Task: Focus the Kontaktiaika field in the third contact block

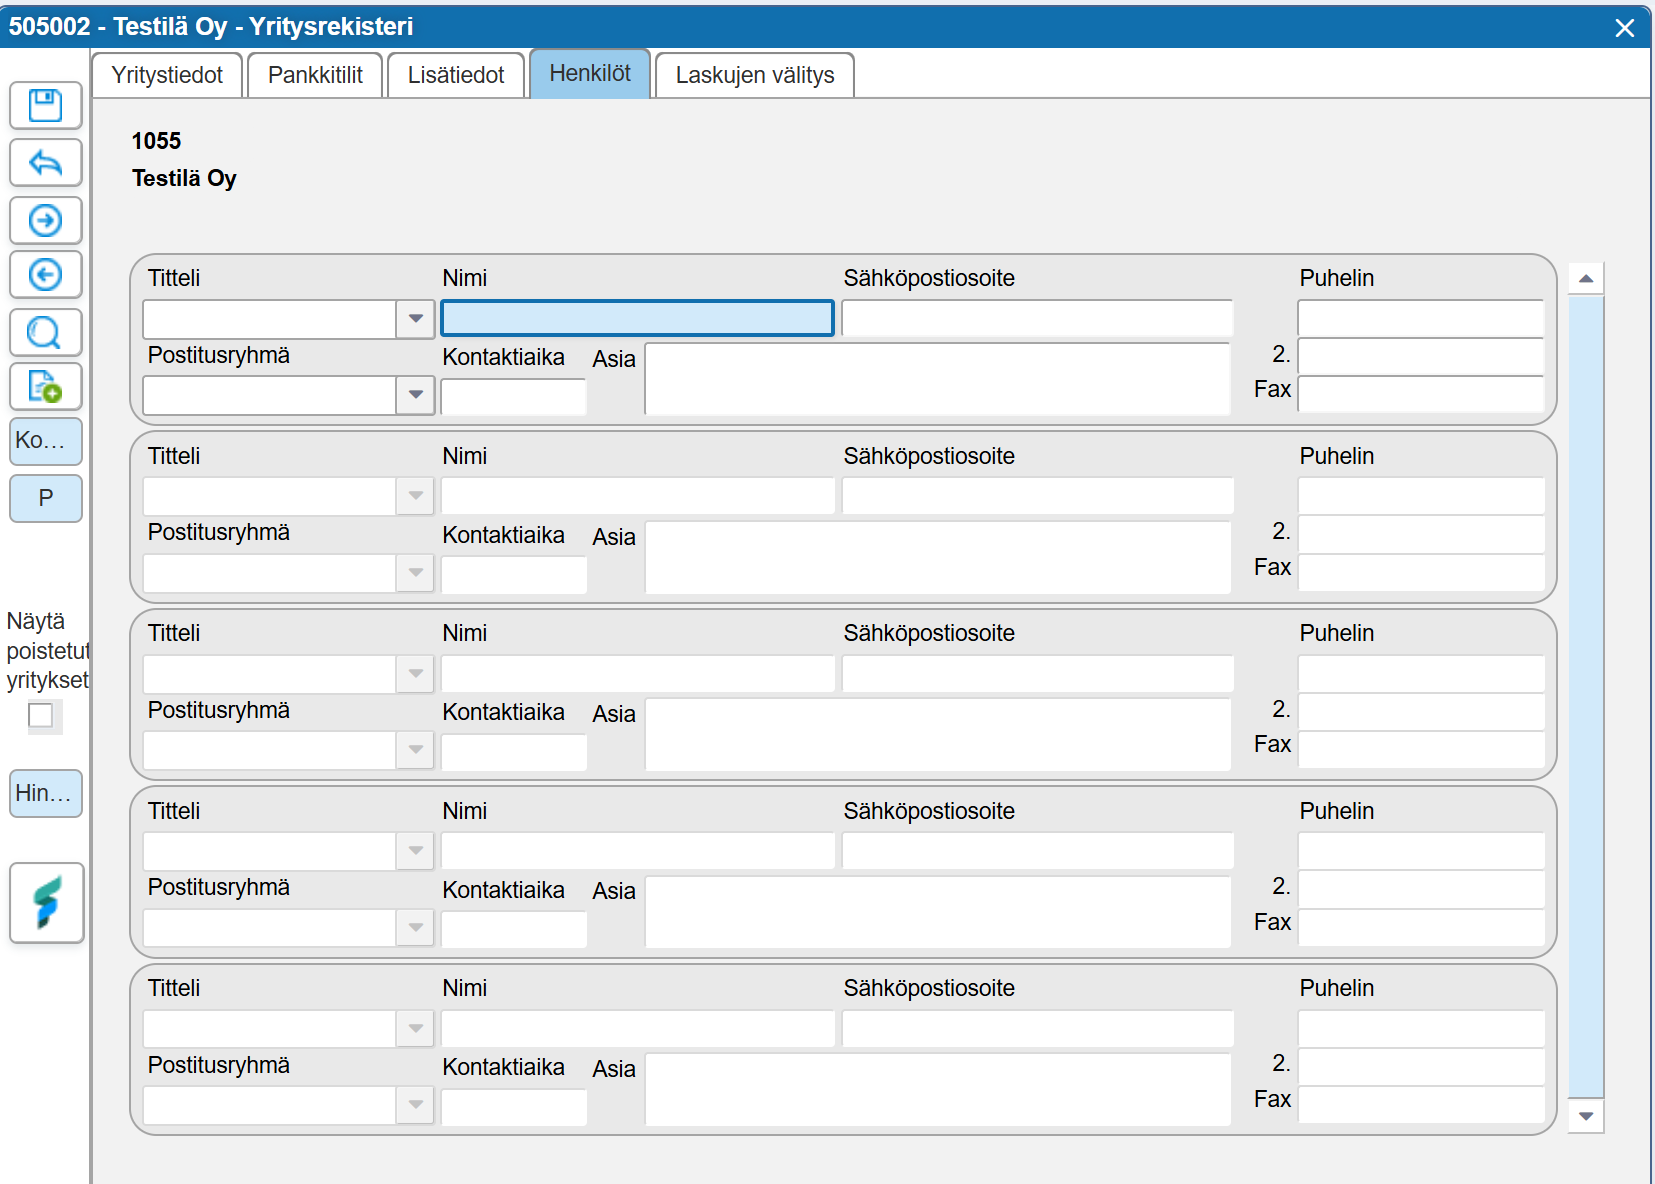Action: click(514, 752)
